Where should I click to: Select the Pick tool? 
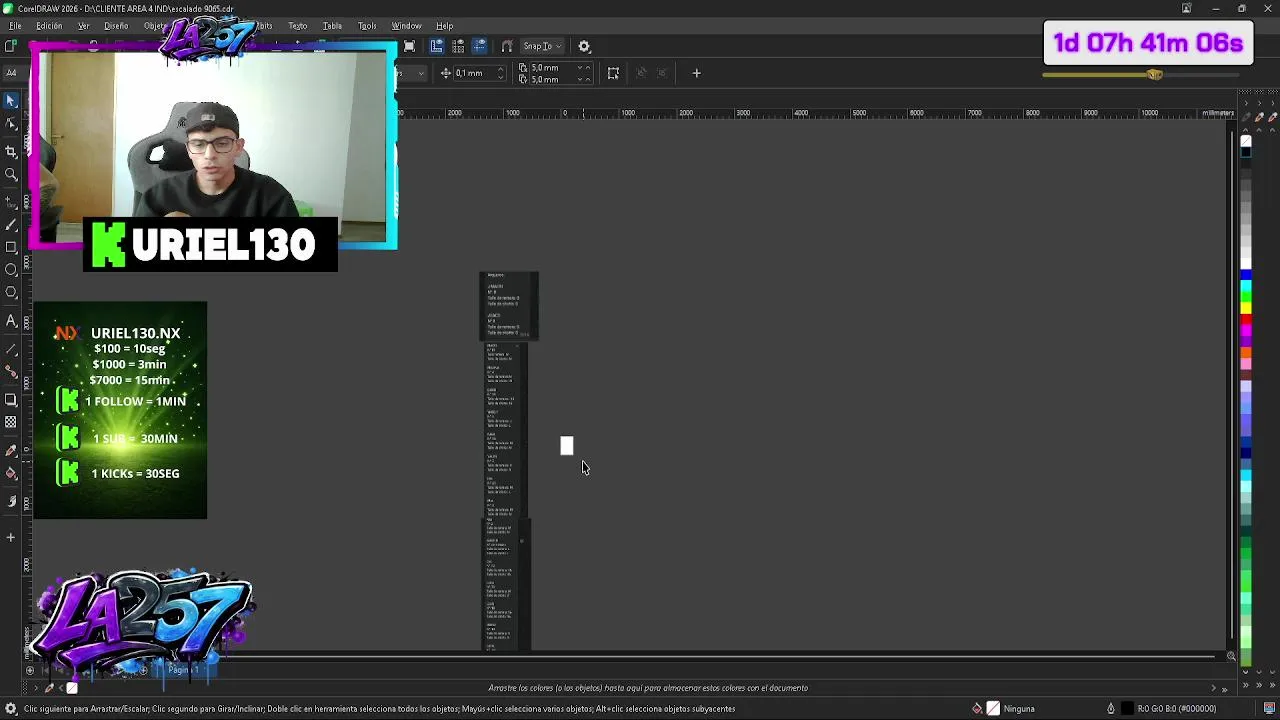pos(11,100)
